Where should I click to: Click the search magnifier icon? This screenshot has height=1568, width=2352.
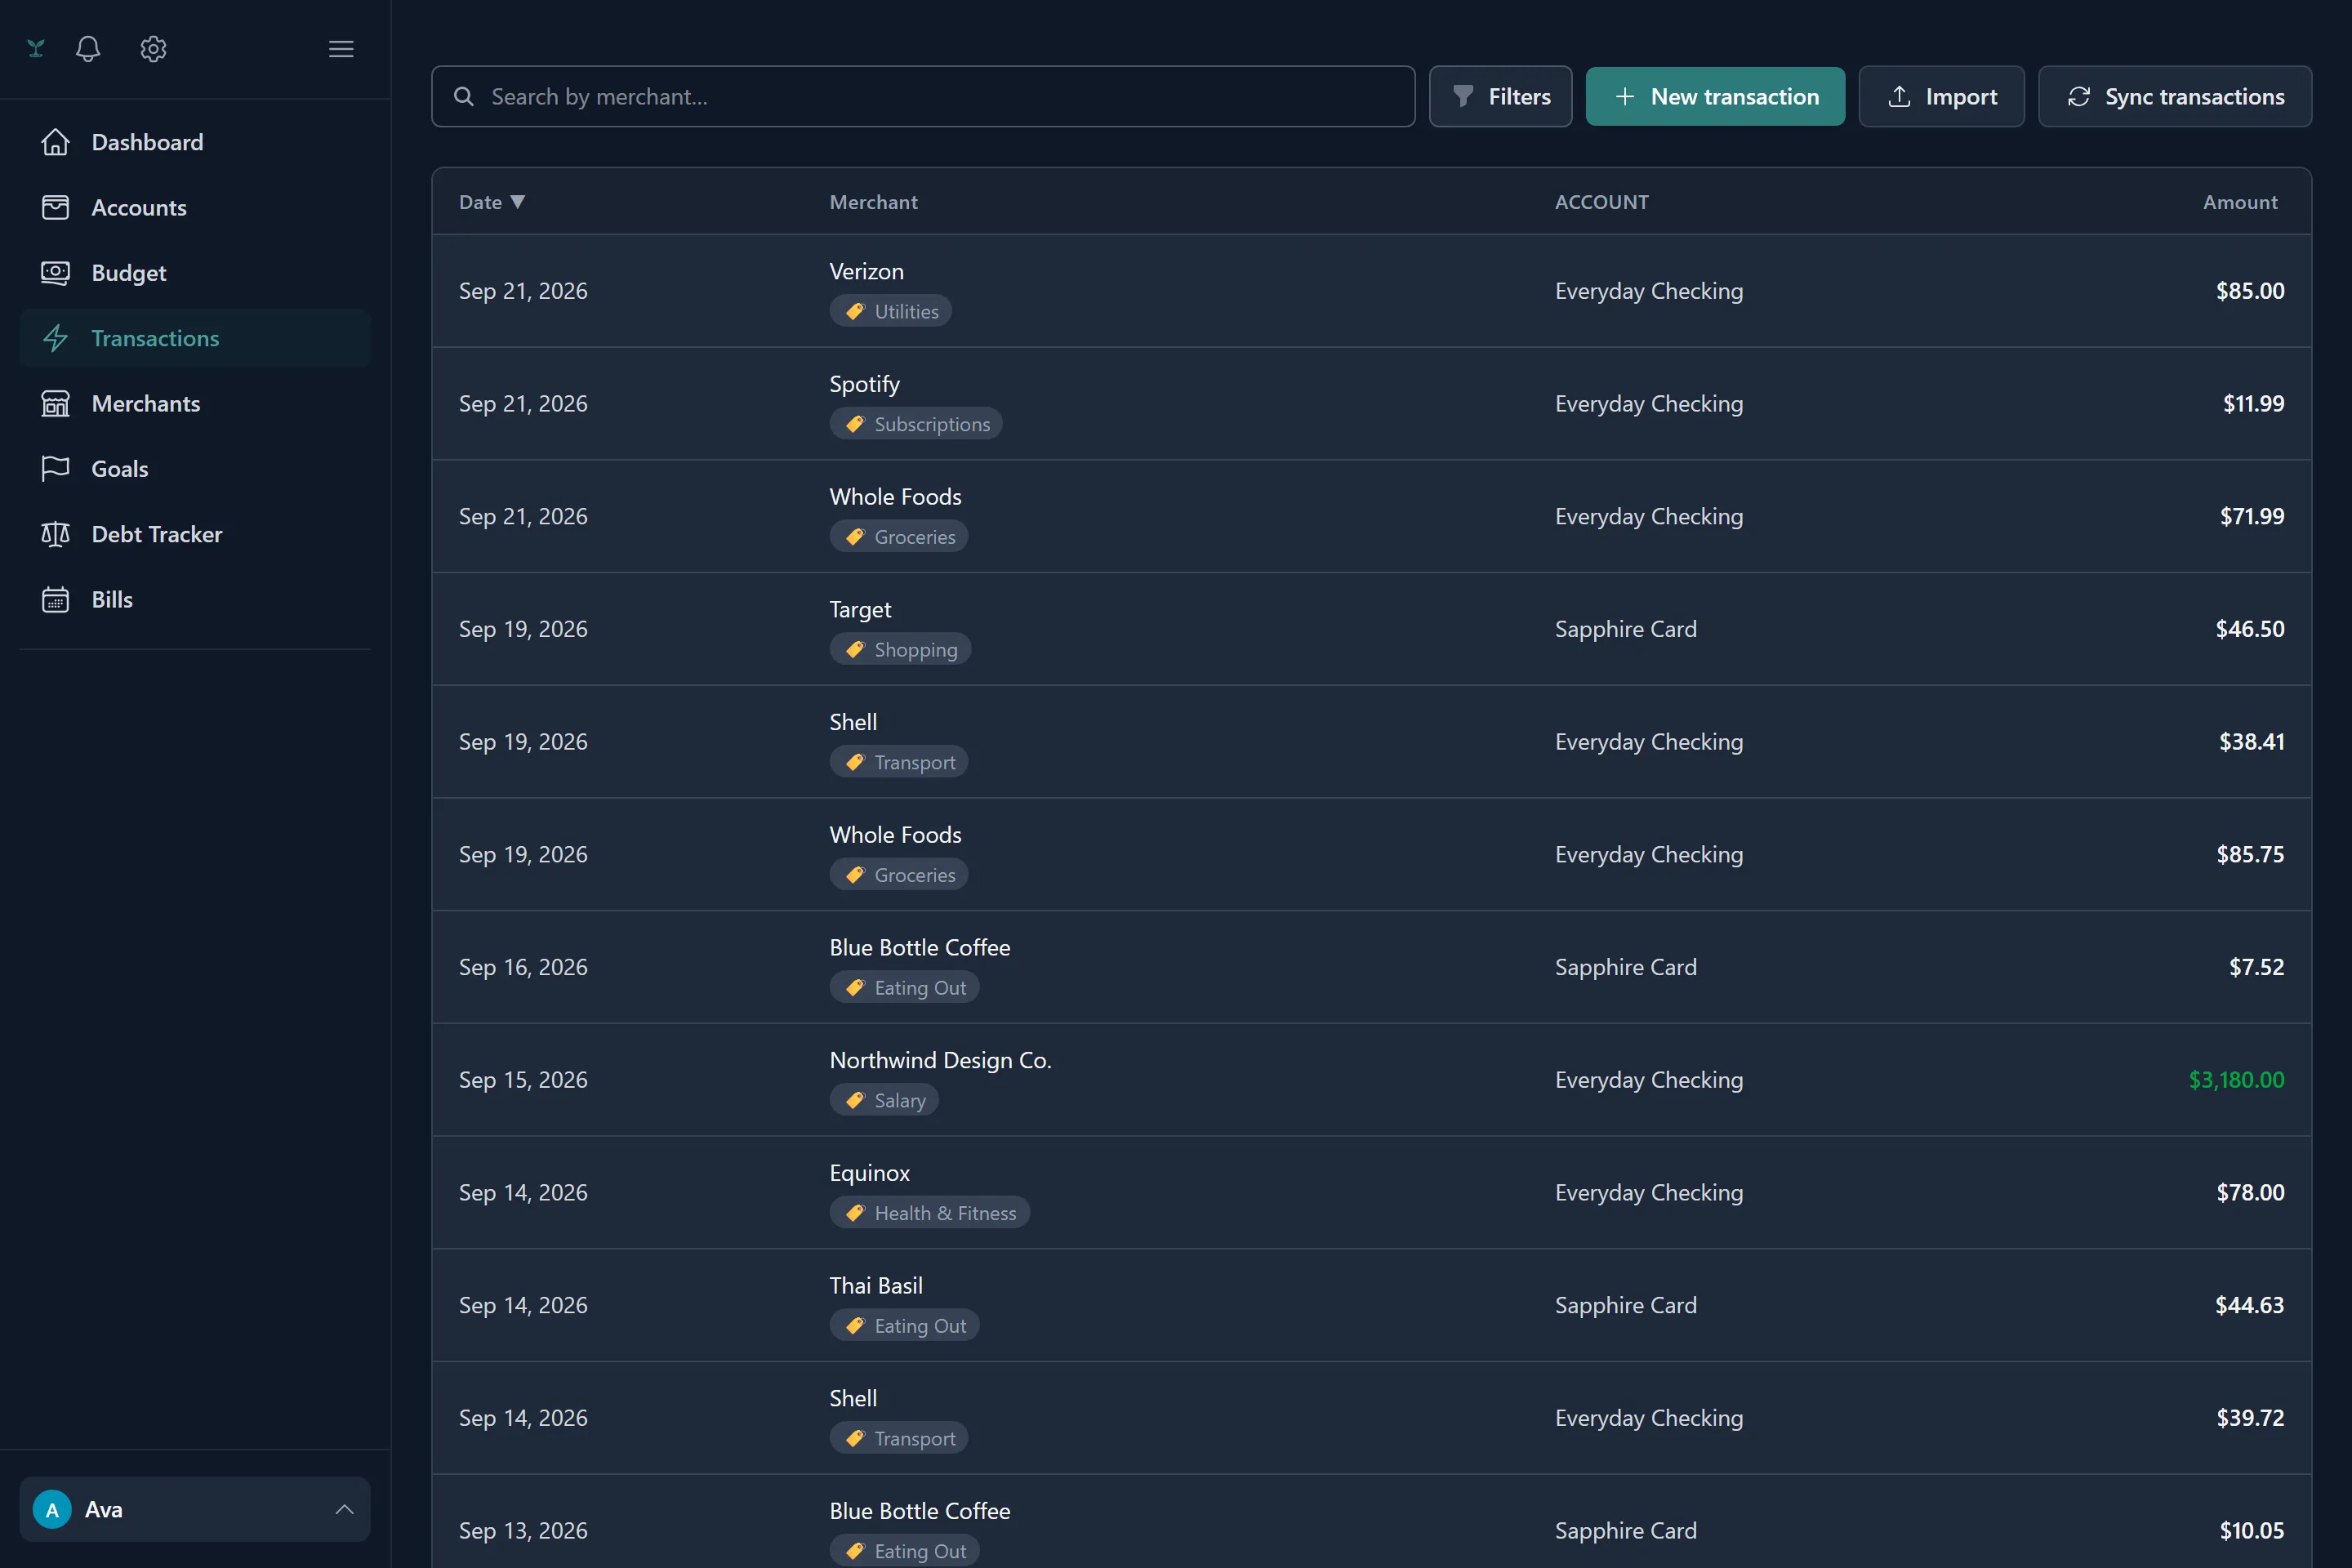(x=464, y=96)
